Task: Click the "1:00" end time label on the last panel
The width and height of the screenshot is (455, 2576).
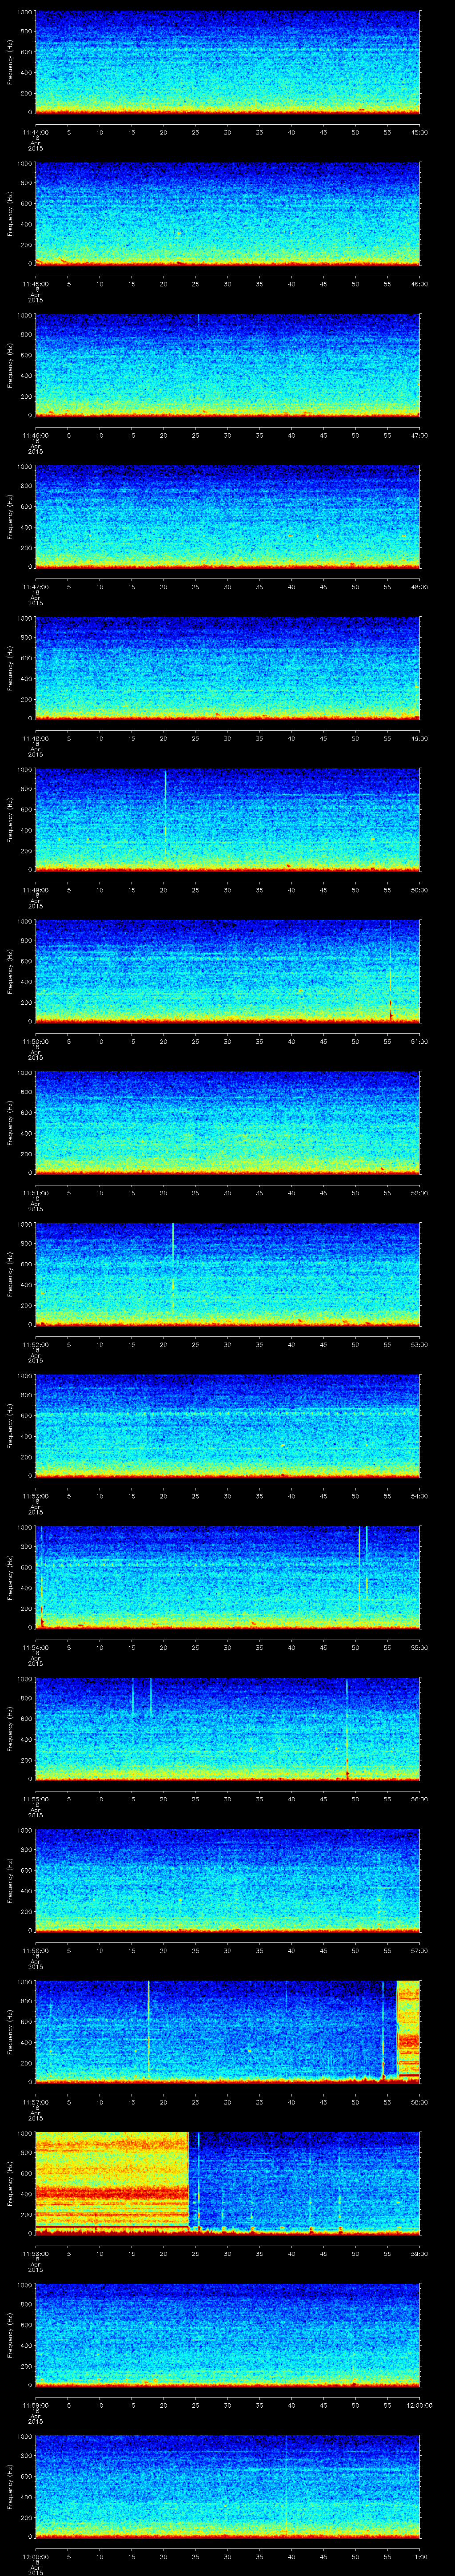Action: point(420,2557)
